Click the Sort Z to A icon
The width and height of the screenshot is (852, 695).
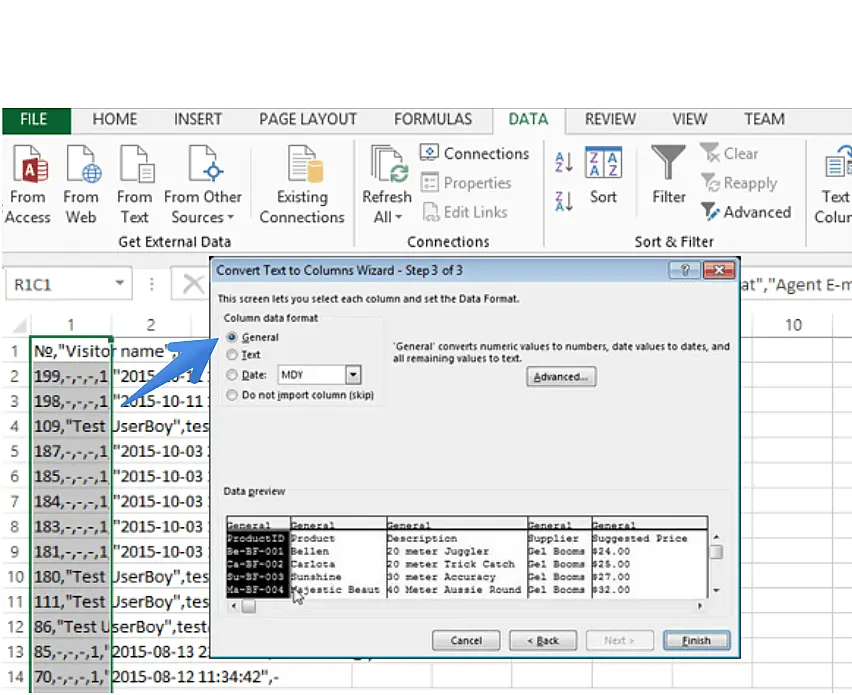point(563,201)
